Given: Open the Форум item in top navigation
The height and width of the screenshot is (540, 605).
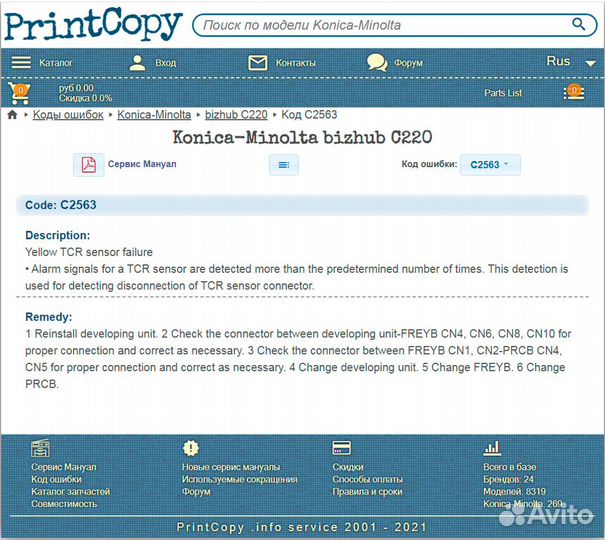Looking at the screenshot, I should coord(408,63).
